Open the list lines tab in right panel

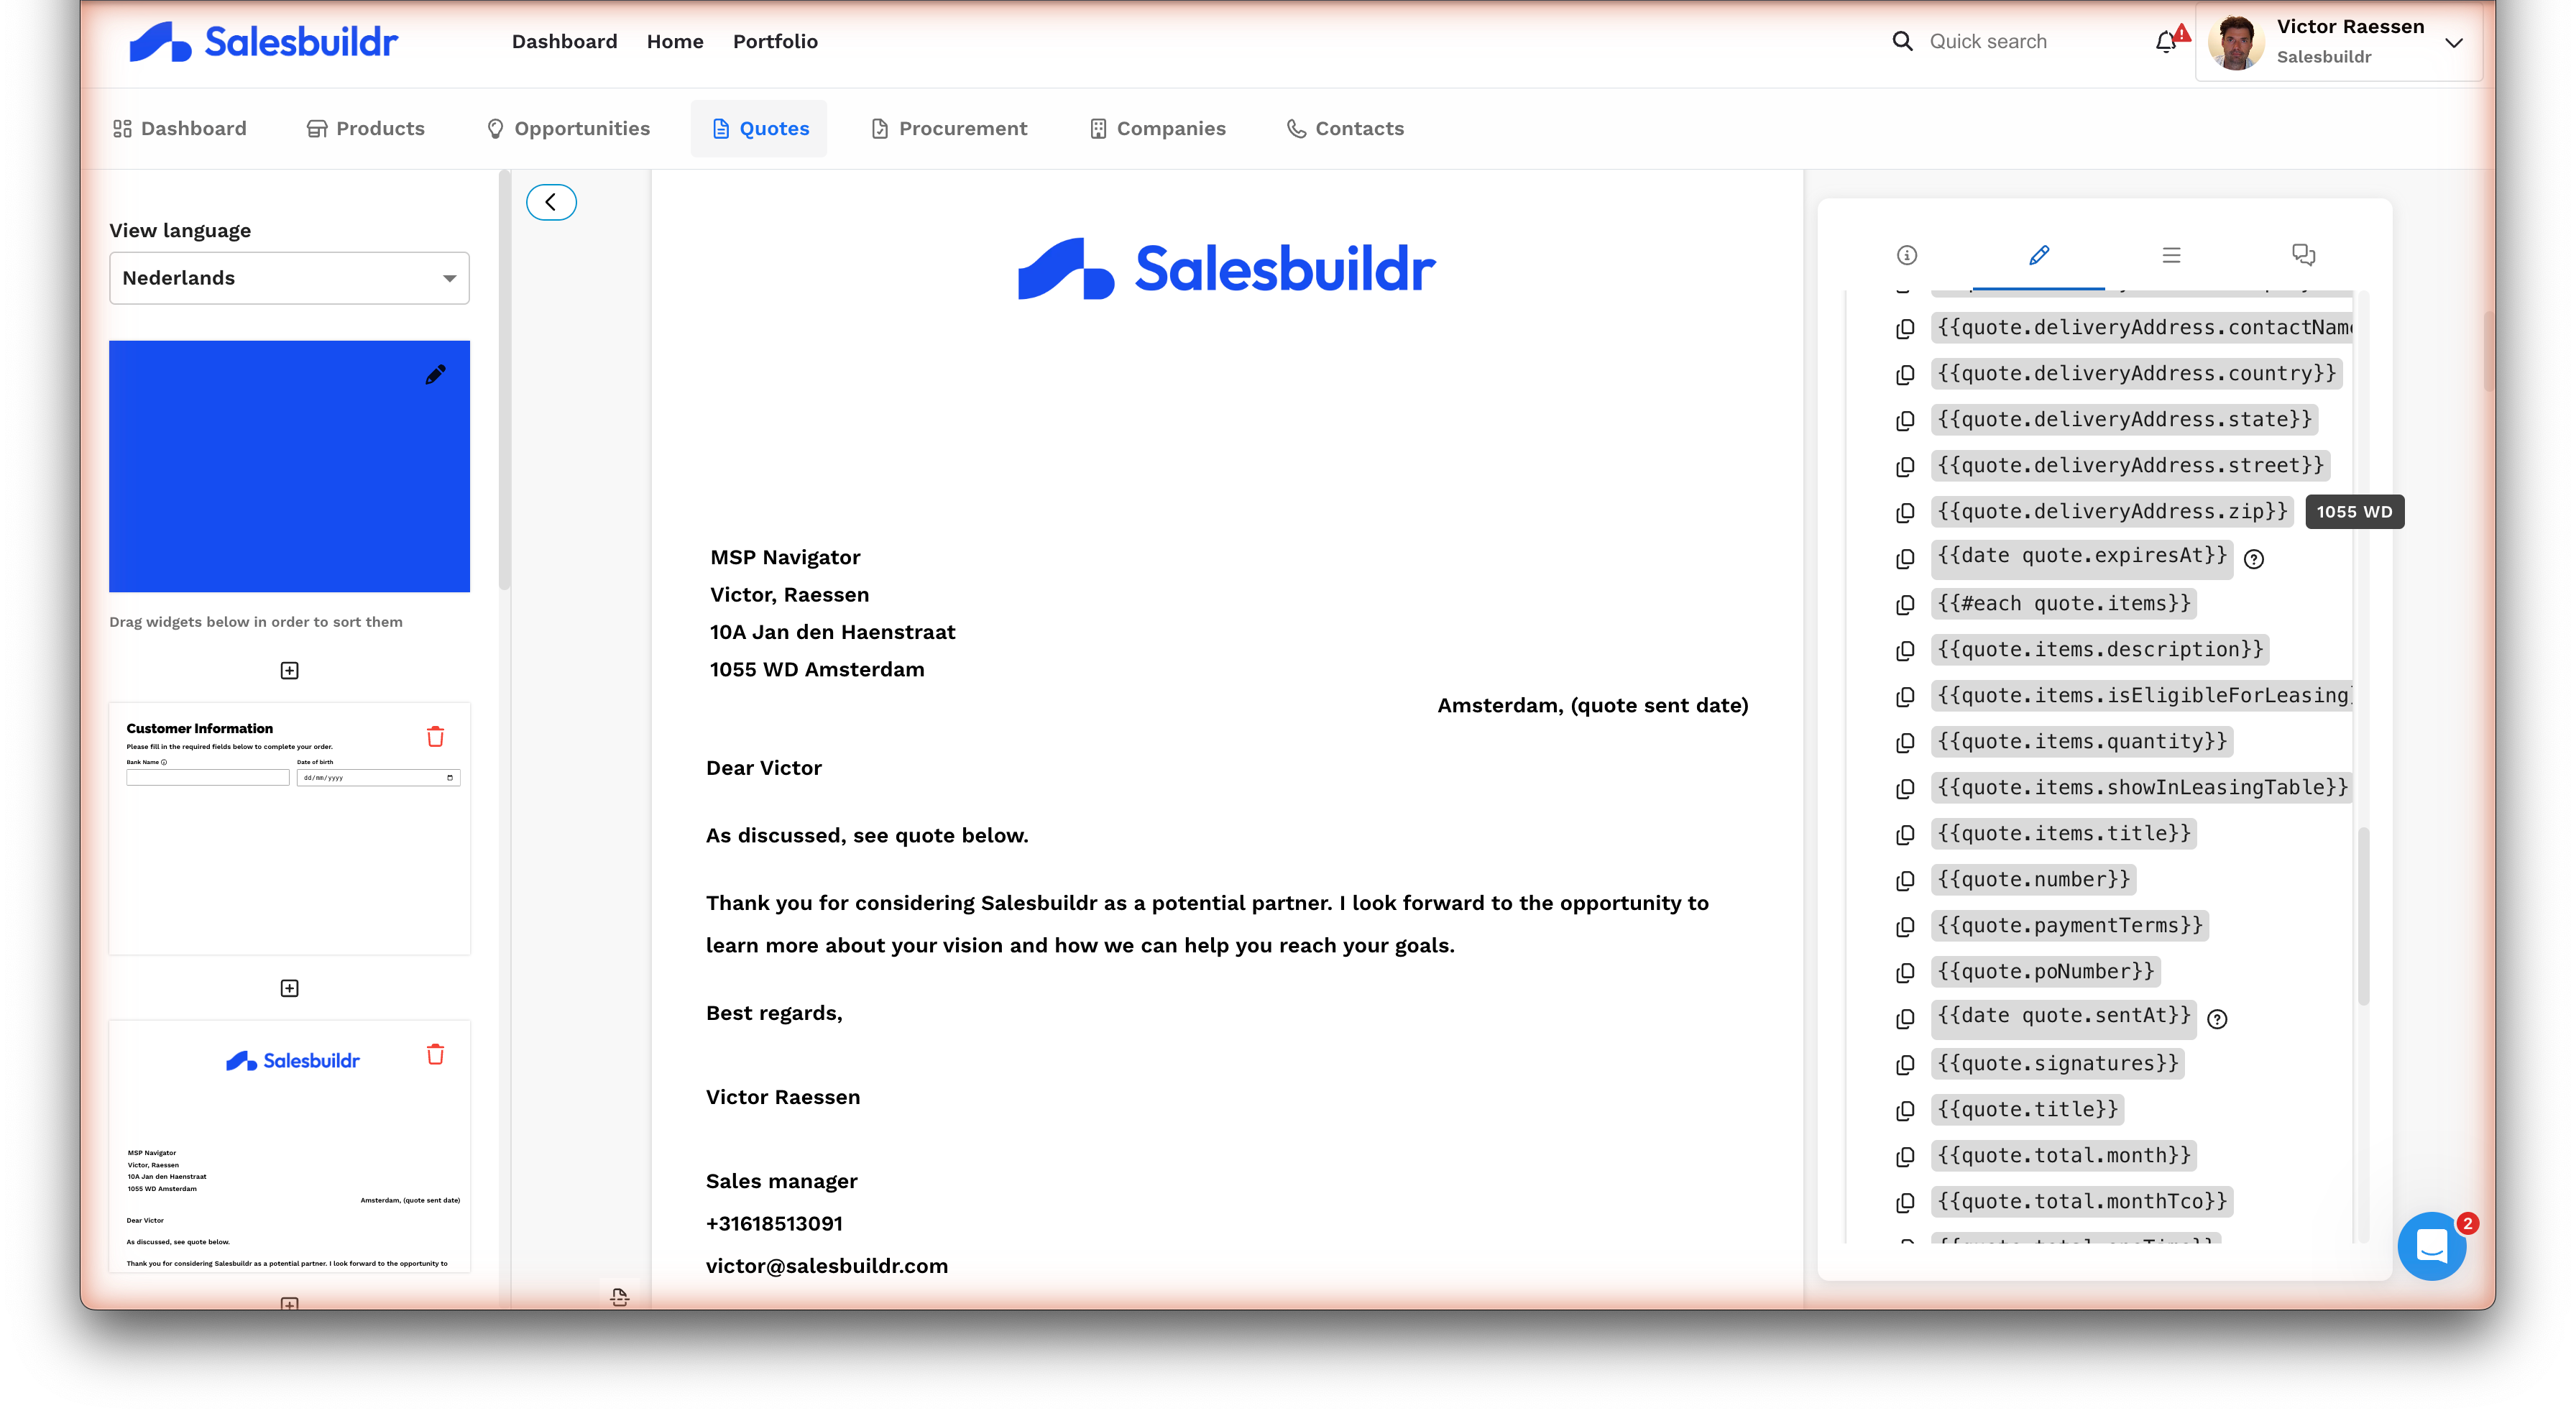coord(2171,255)
